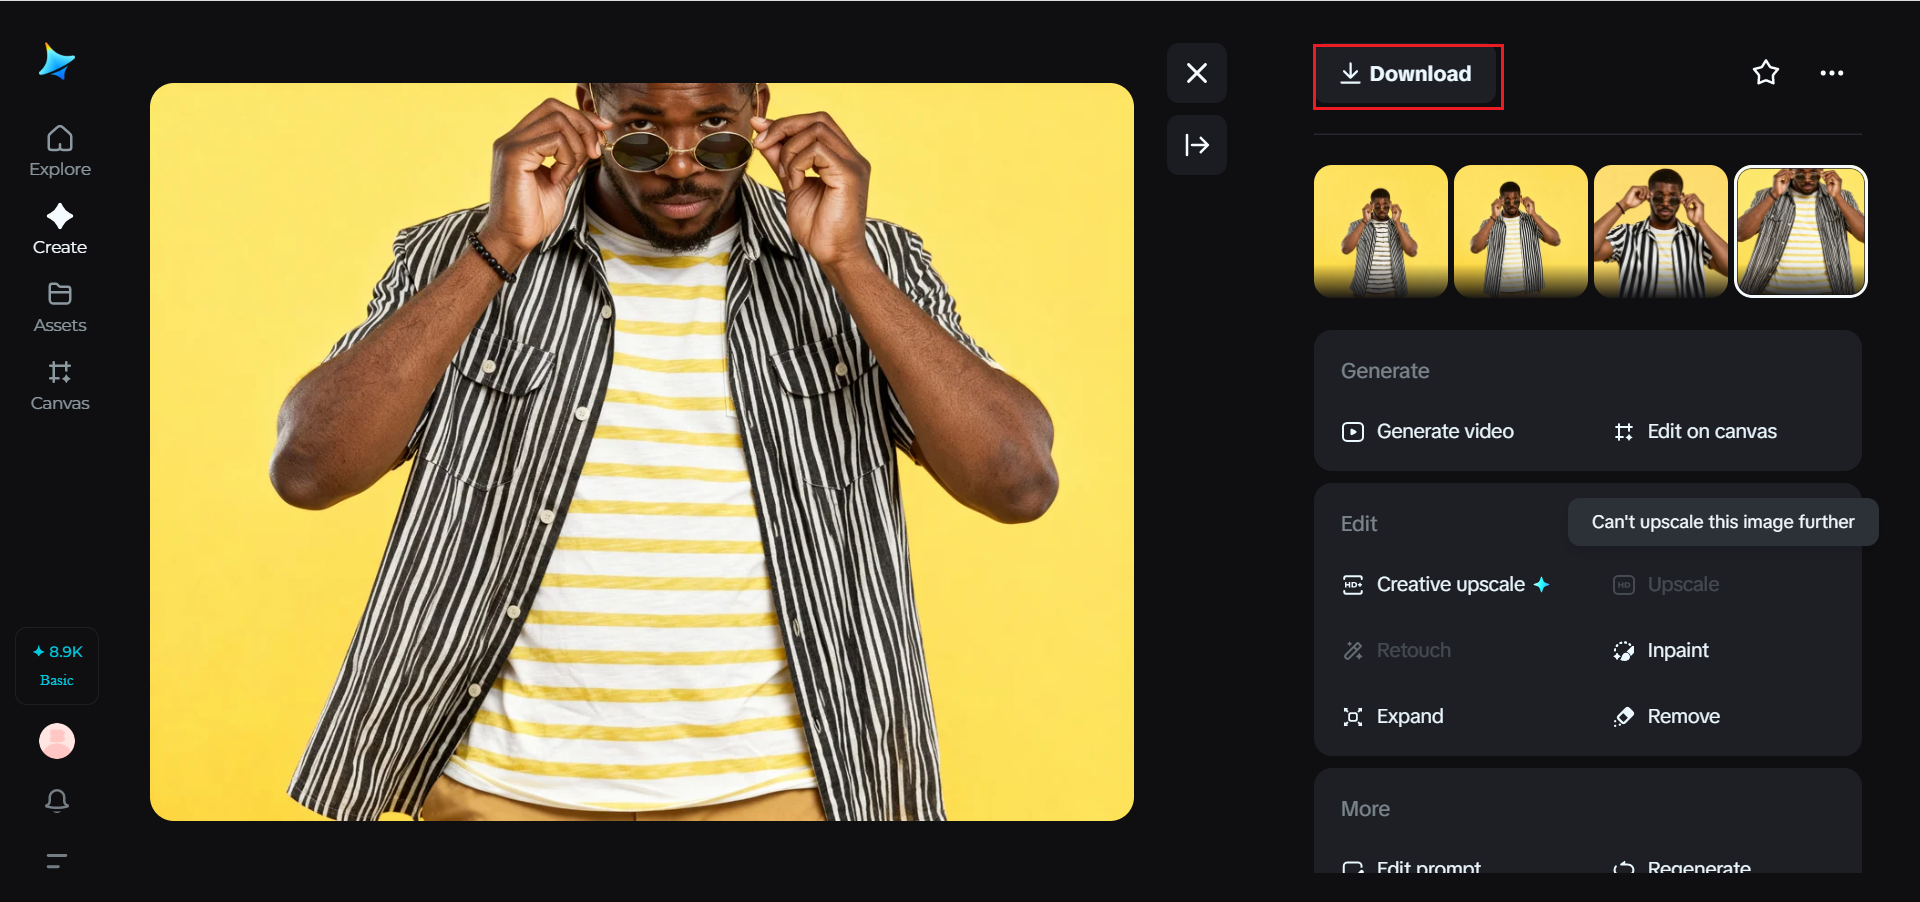The width and height of the screenshot is (1920, 902).
Task: Go to the Create section
Action: pyautogui.click(x=60, y=229)
